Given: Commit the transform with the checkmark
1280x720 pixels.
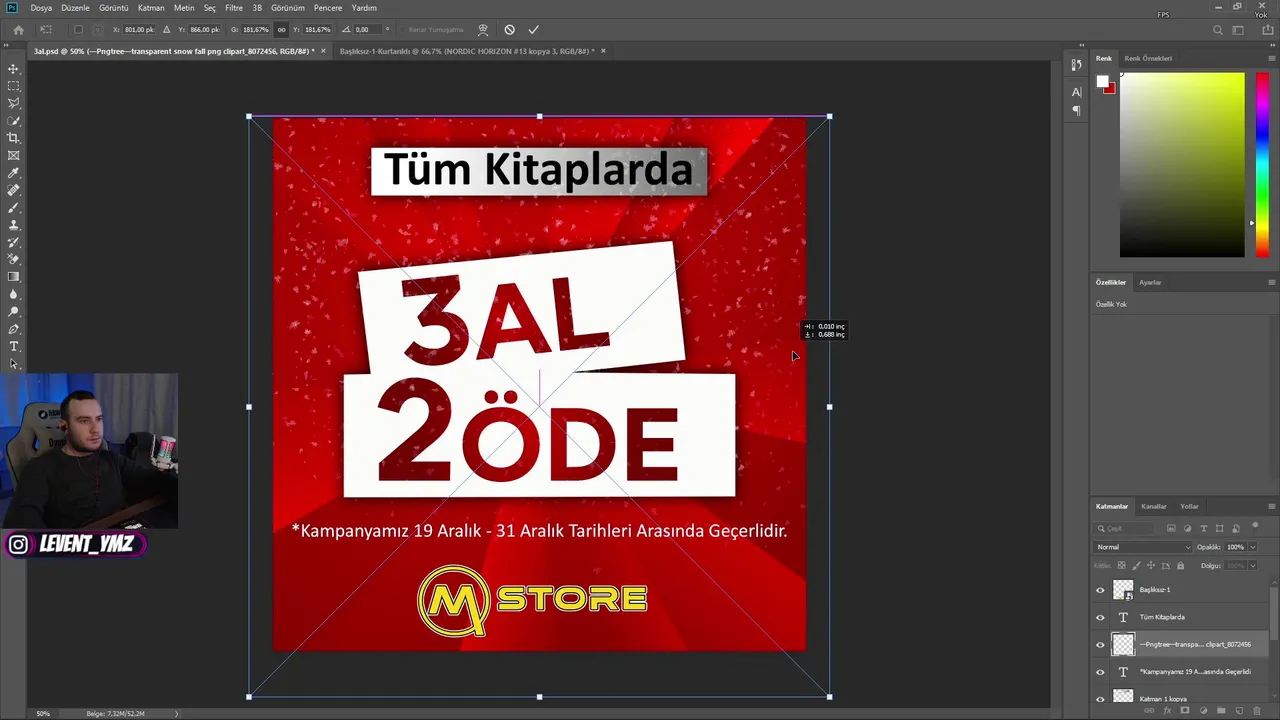Looking at the screenshot, I should [534, 30].
